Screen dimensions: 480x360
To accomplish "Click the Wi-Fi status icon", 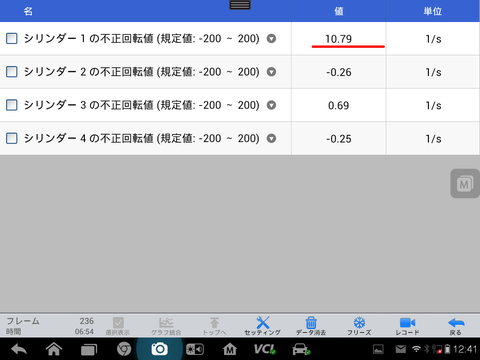I will coord(416,349).
